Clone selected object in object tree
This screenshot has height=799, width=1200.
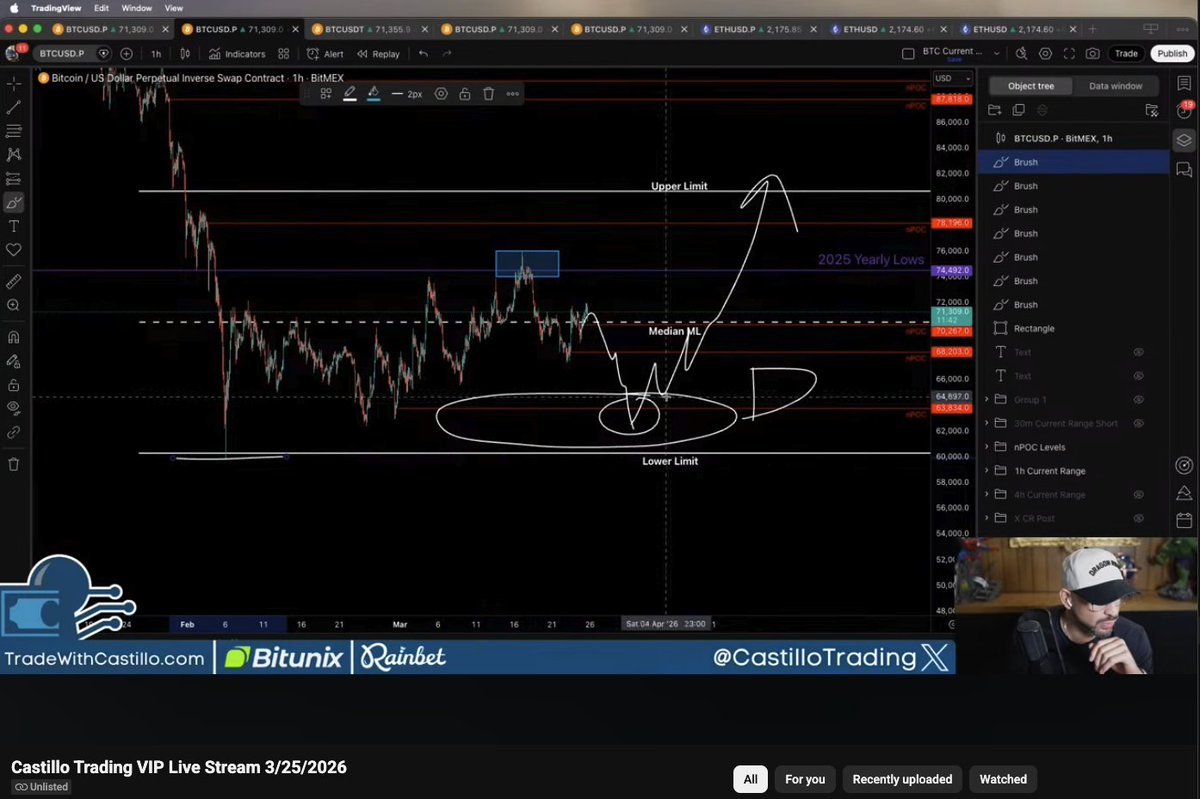(x=1018, y=110)
